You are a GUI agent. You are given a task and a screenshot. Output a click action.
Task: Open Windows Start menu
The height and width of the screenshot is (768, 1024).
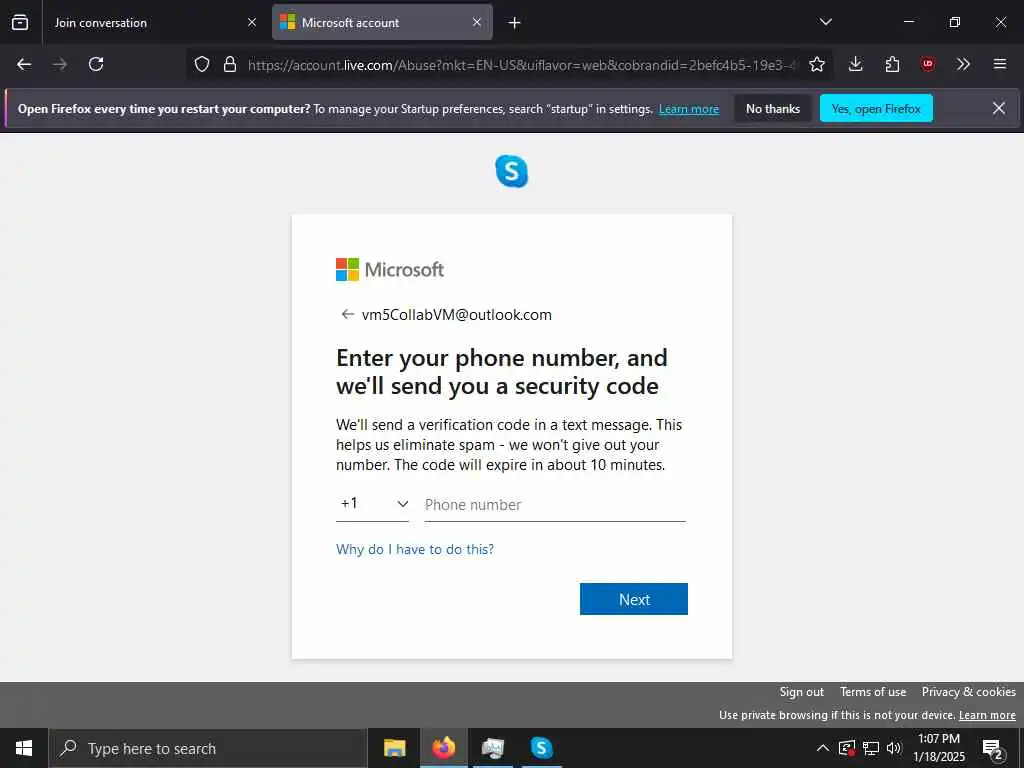[24, 748]
